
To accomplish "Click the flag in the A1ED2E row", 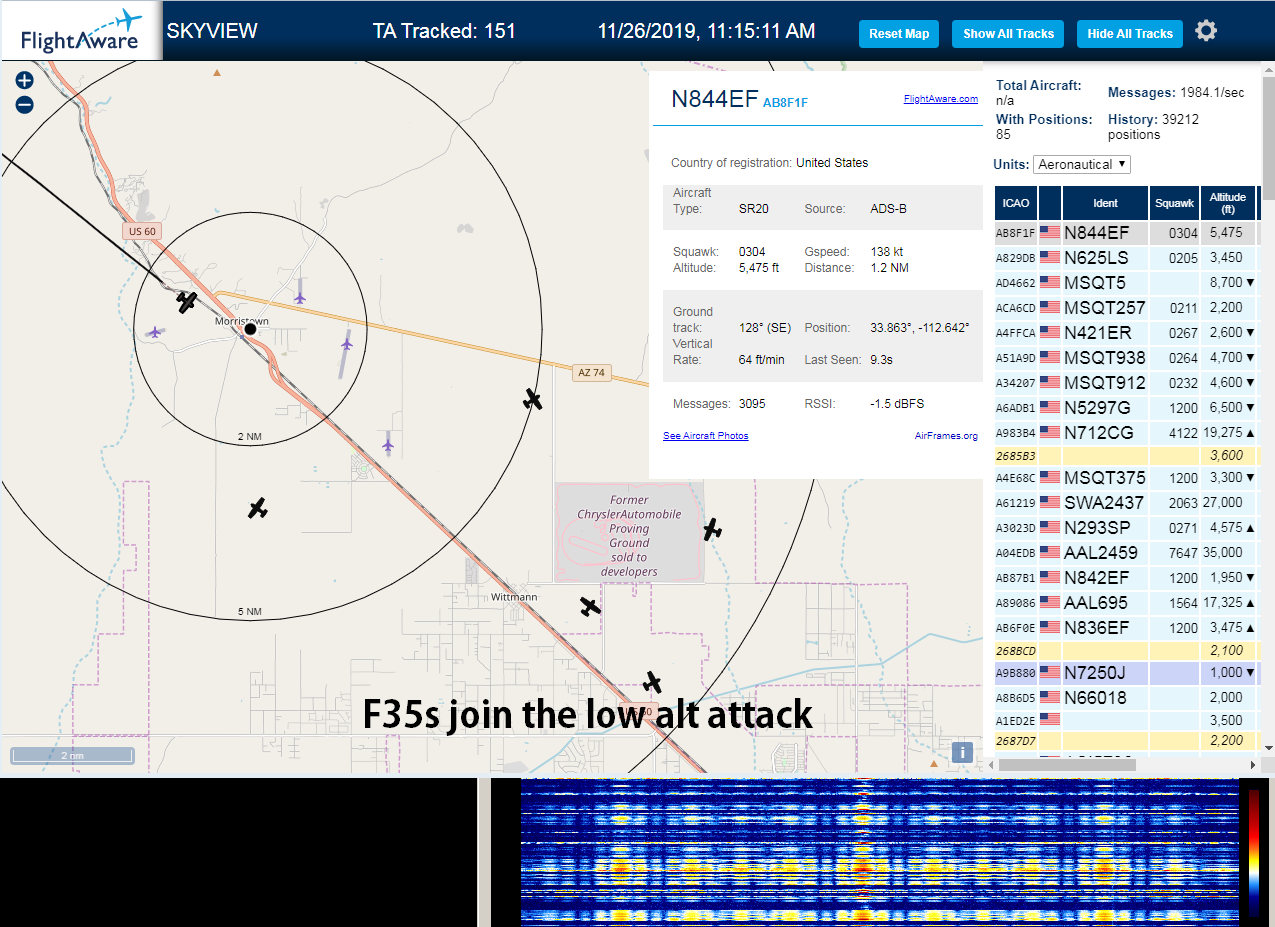I will [x=1050, y=720].
